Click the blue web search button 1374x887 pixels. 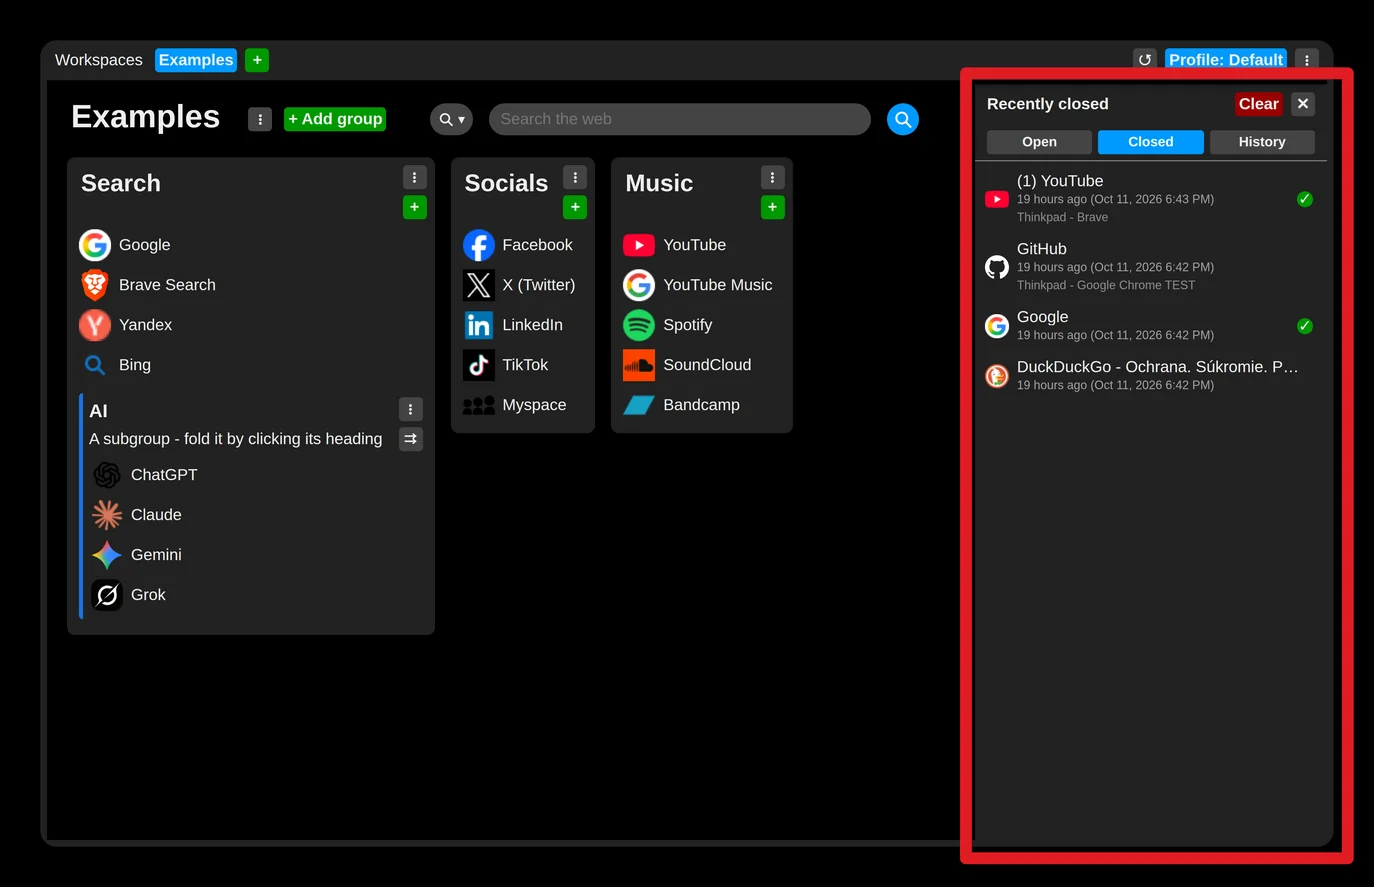pyautogui.click(x=903, y=119)
